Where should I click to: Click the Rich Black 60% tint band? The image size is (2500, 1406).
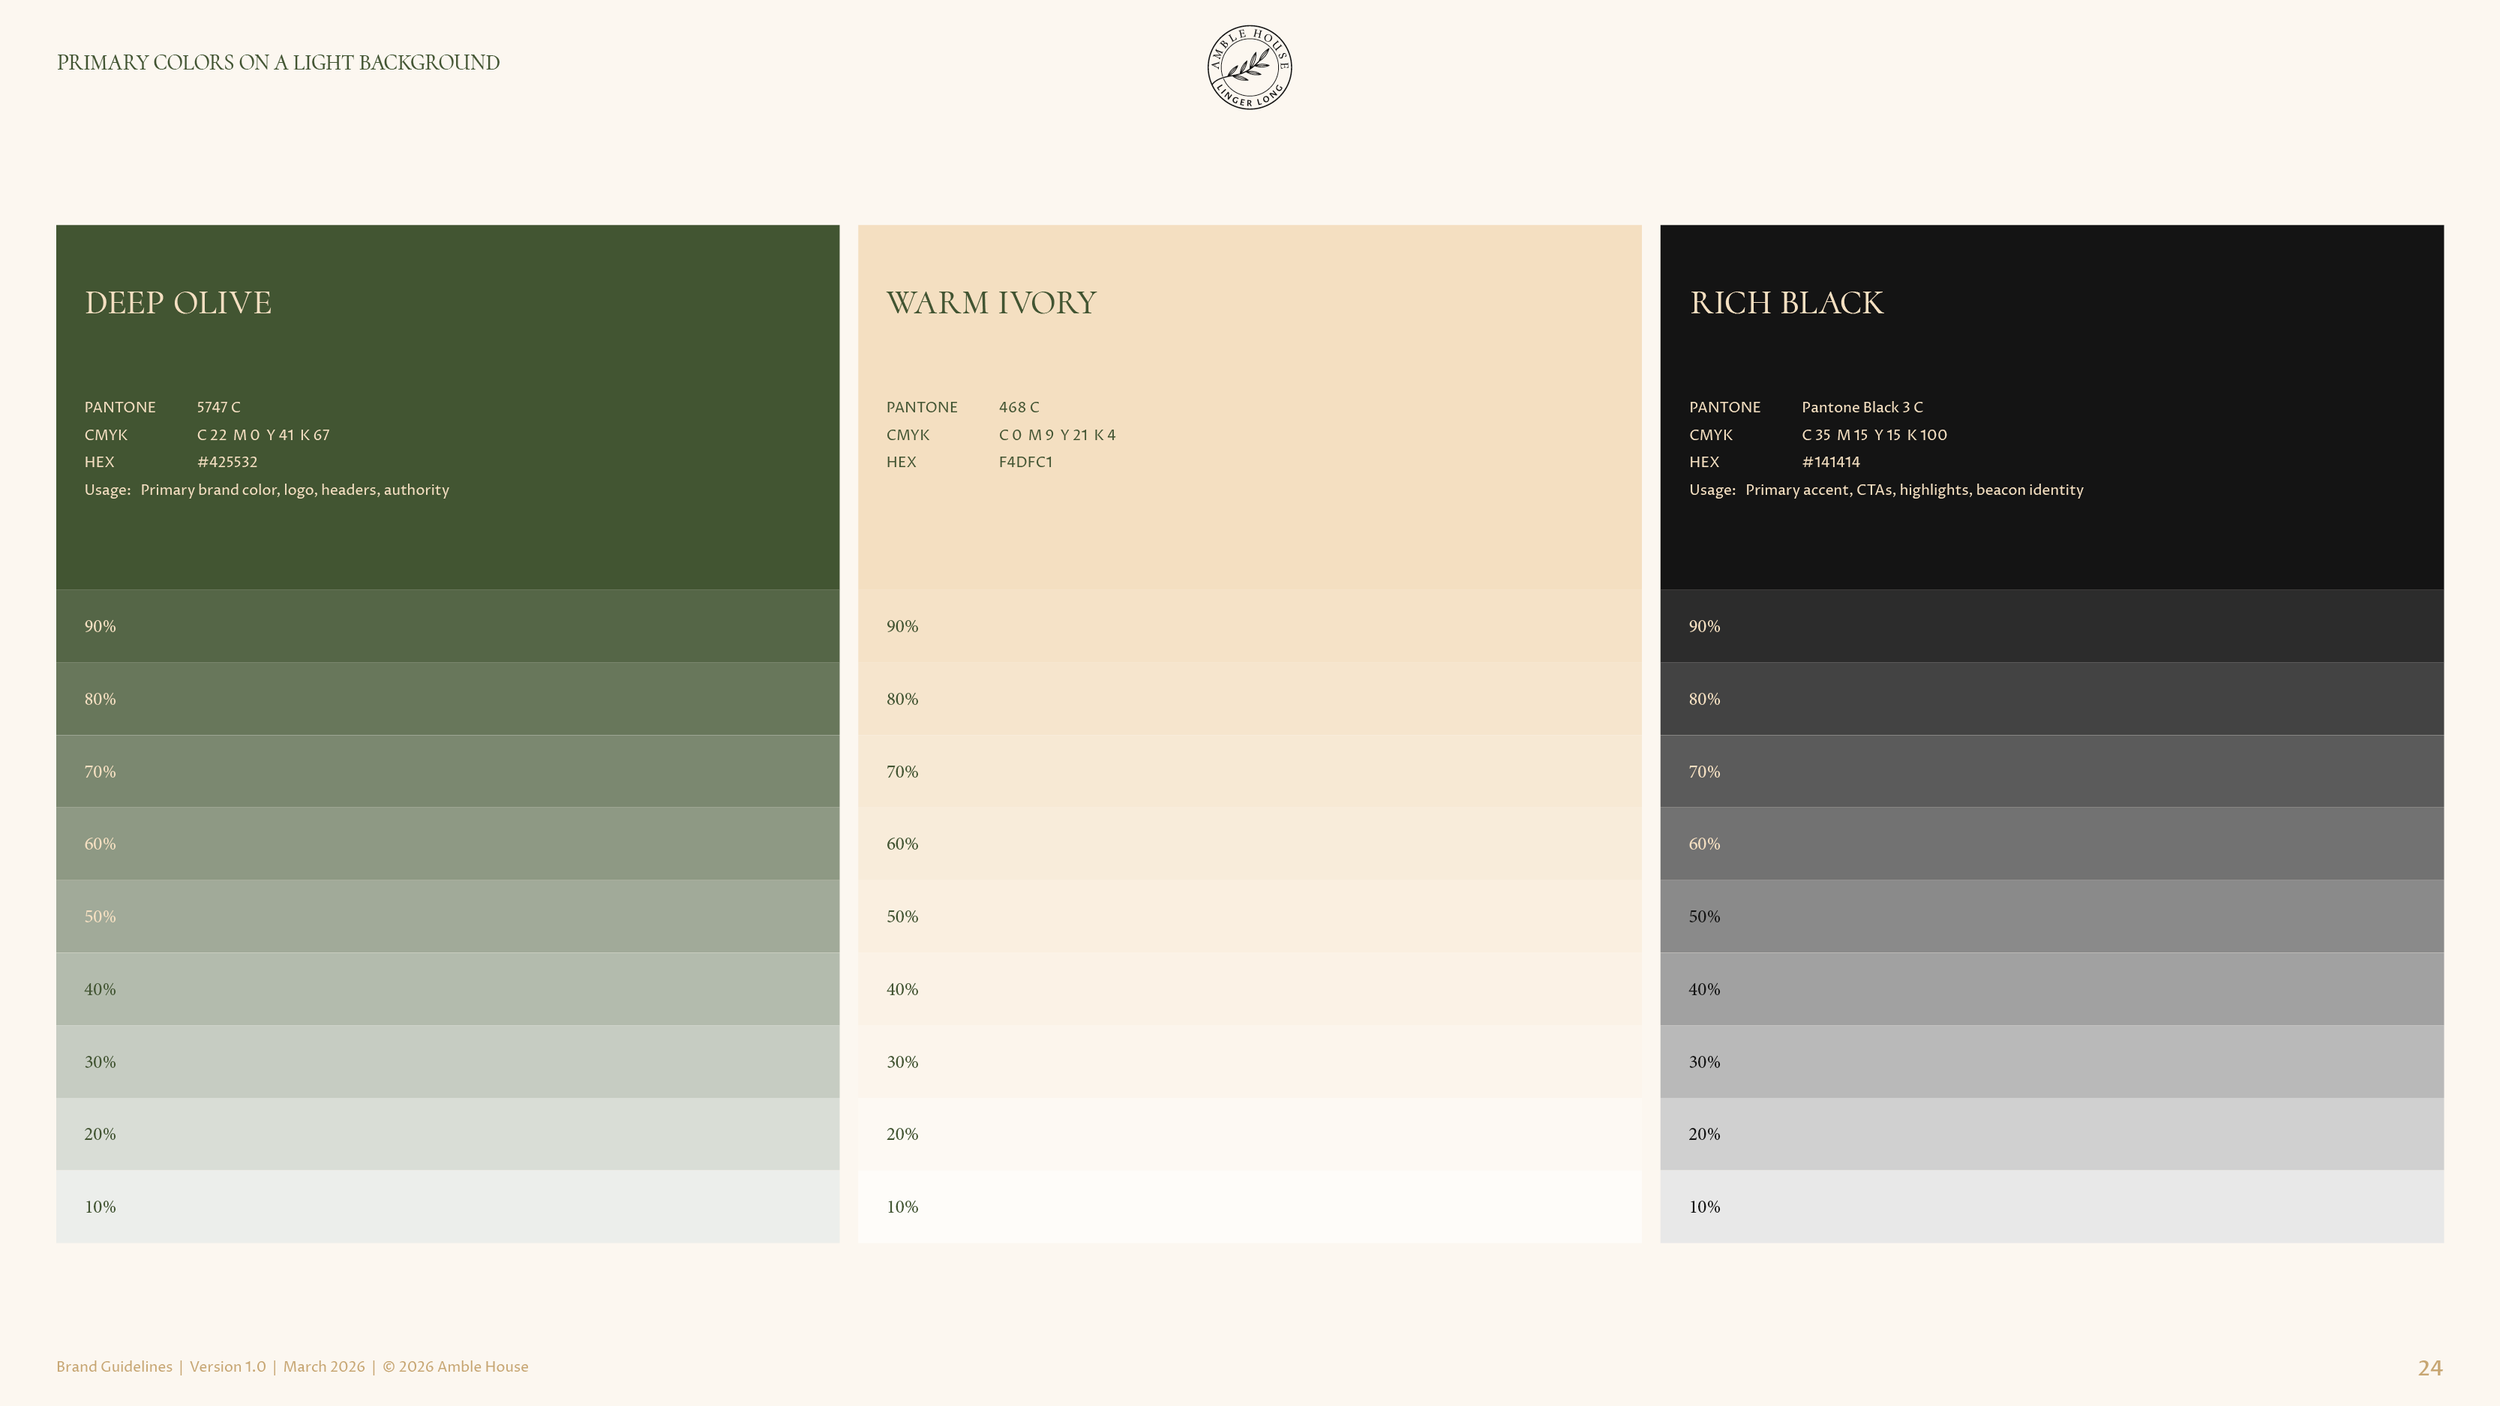coord(2052,844)
